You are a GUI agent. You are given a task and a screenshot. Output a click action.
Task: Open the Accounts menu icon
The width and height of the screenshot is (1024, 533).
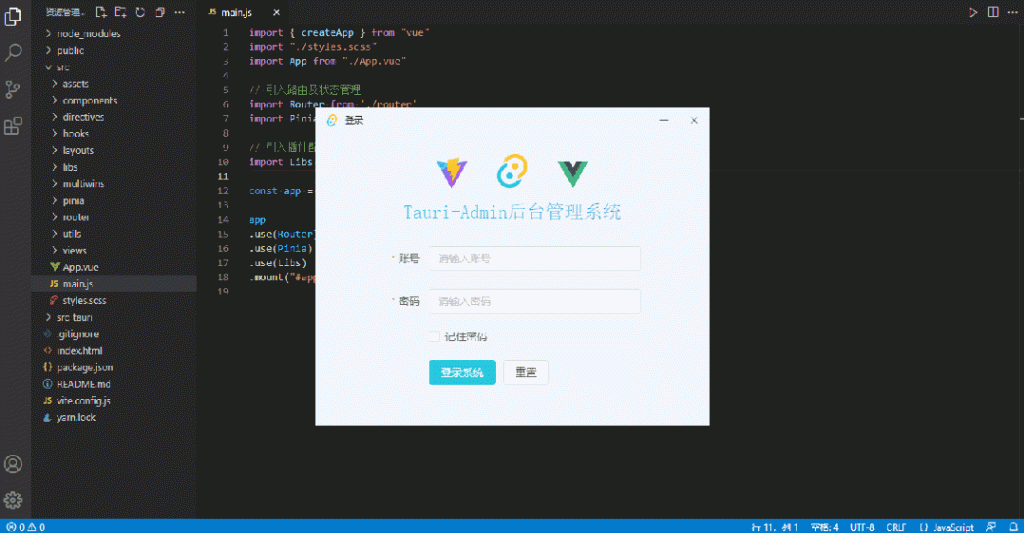coord(13,464)
